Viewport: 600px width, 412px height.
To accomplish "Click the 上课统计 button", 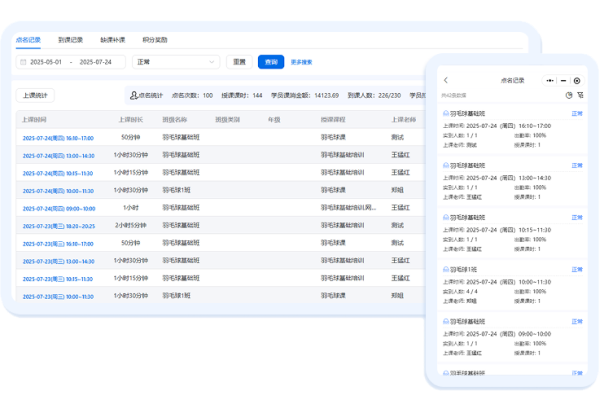I will [x=39, y=95].
